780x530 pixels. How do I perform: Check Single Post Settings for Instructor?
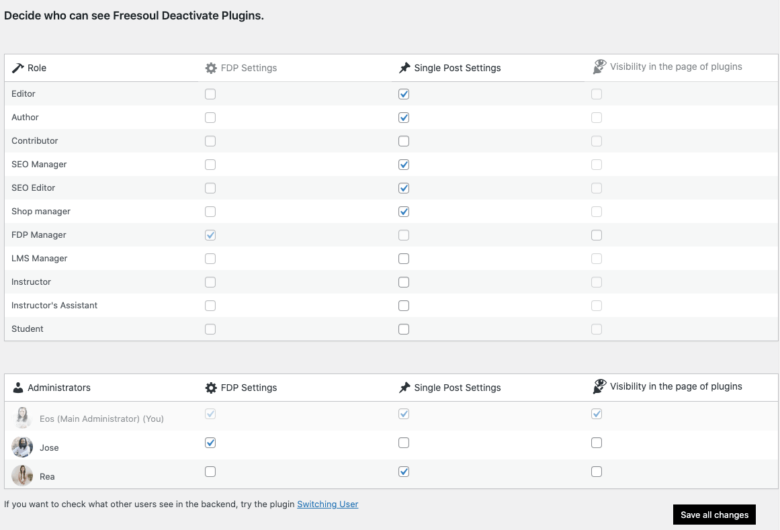click(404, 282)
